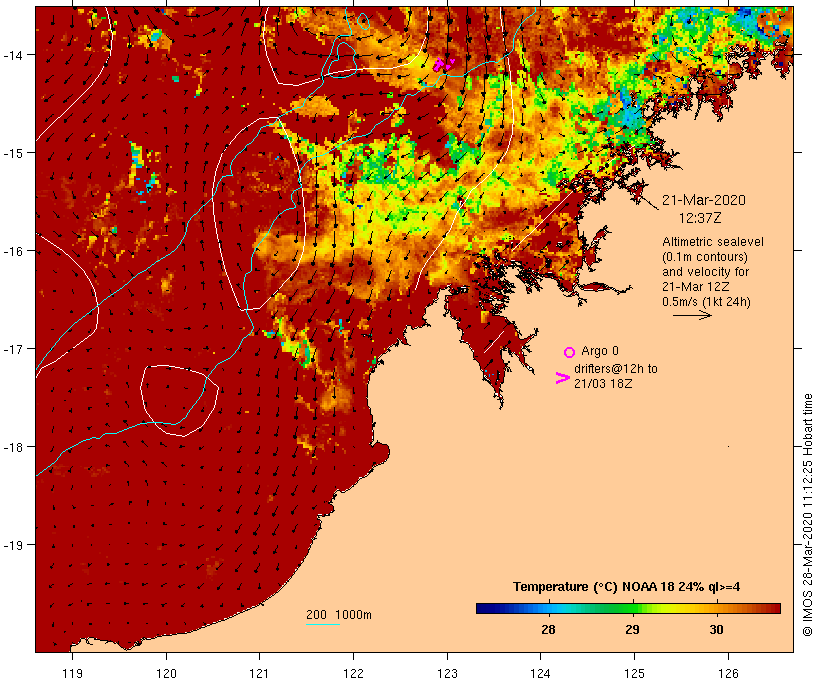Click the '0.5m/s (1kt 24h)' label
The image size is (820, 680).
coord(706,302)
